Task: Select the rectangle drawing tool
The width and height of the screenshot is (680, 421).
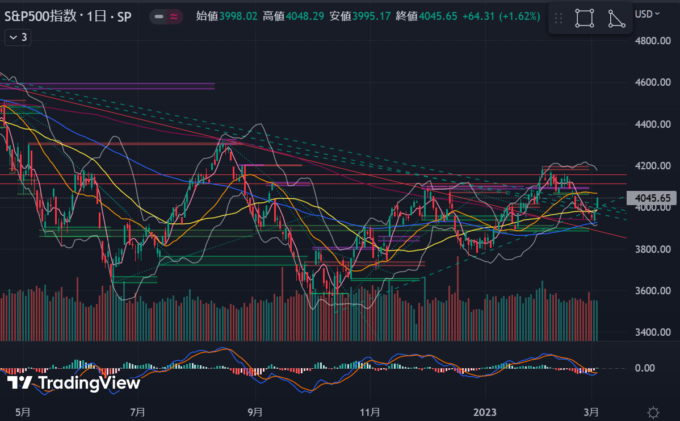Action: 584,18
